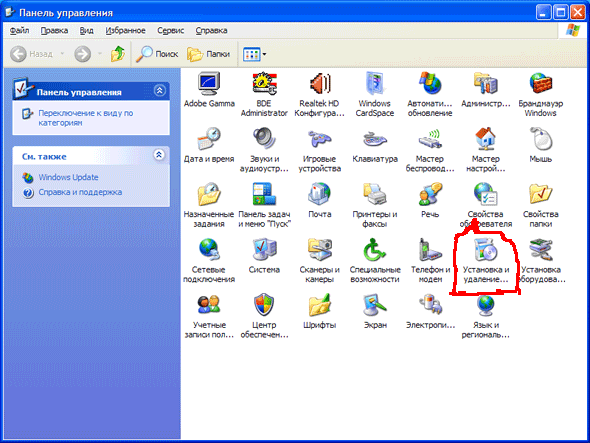Open Почта icon

click(319, 195)
